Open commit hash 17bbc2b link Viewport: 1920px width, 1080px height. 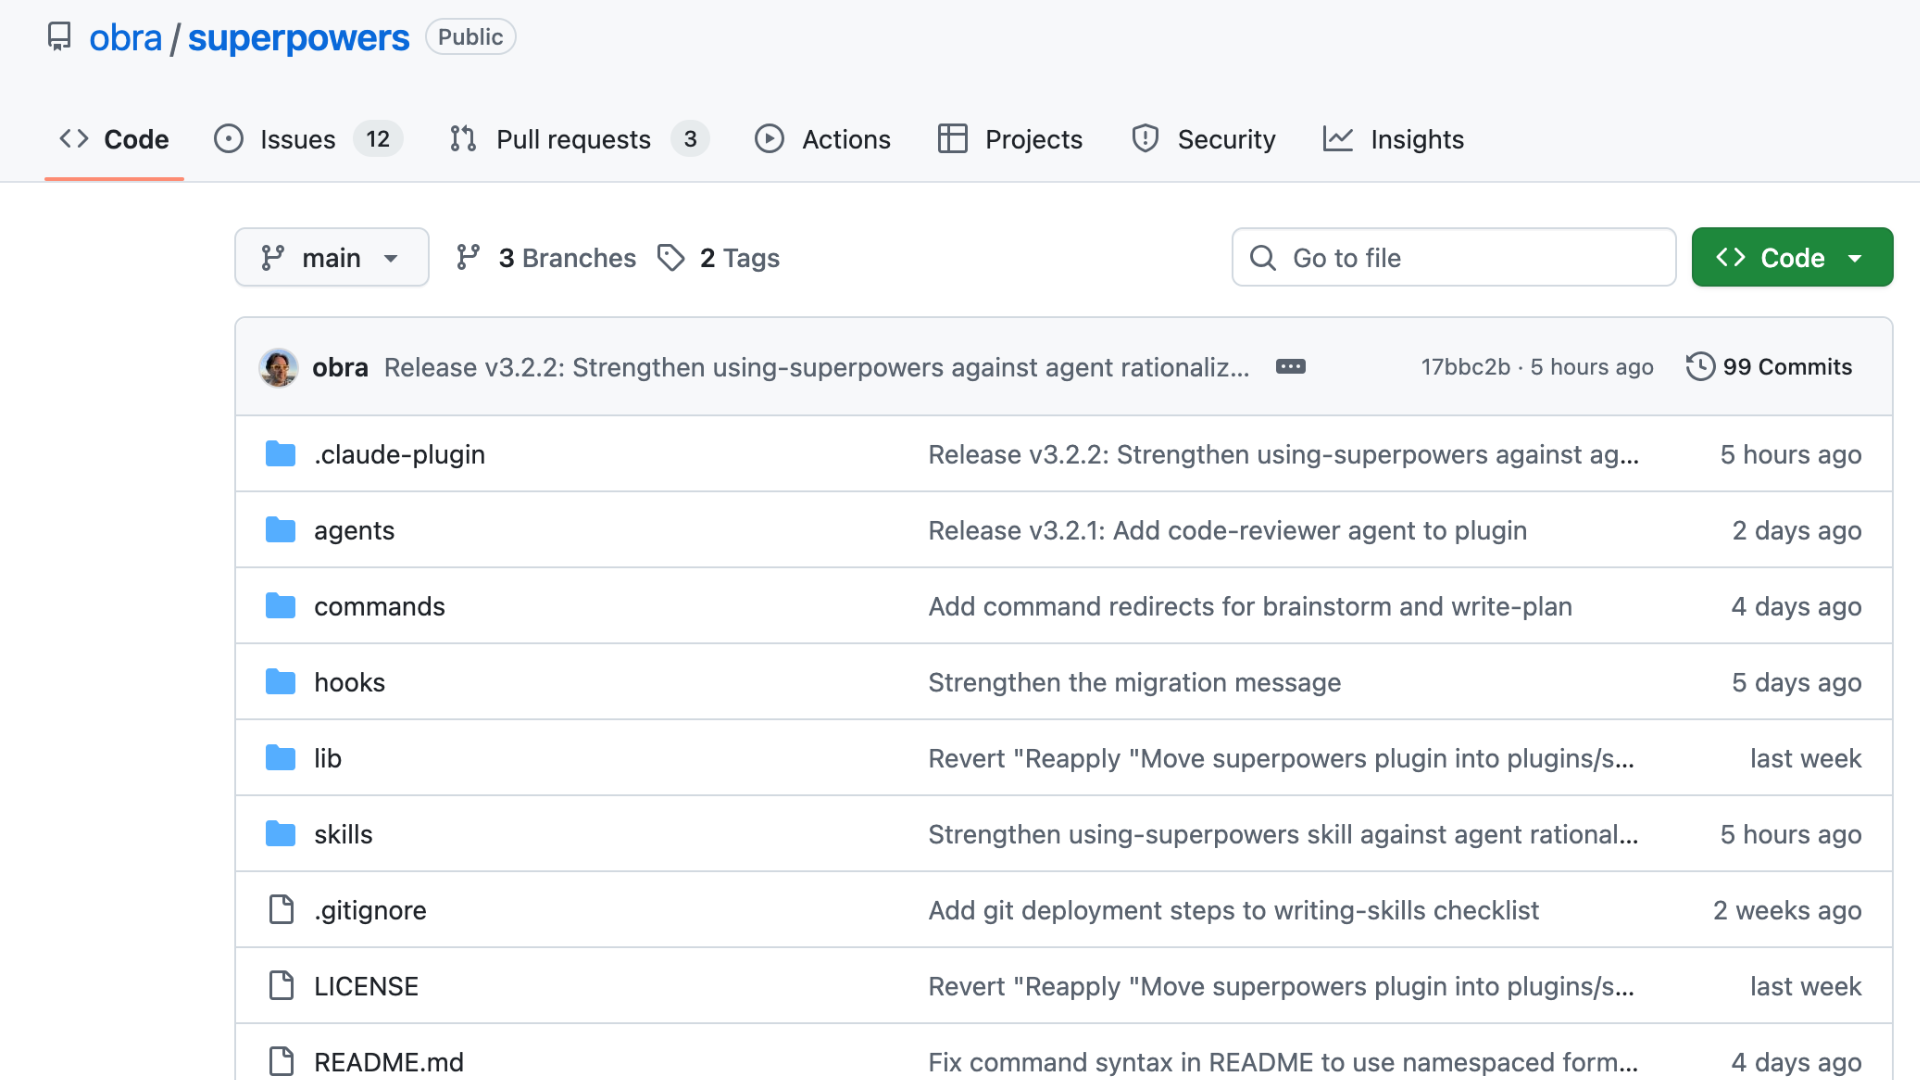(x=1465, y=367)
